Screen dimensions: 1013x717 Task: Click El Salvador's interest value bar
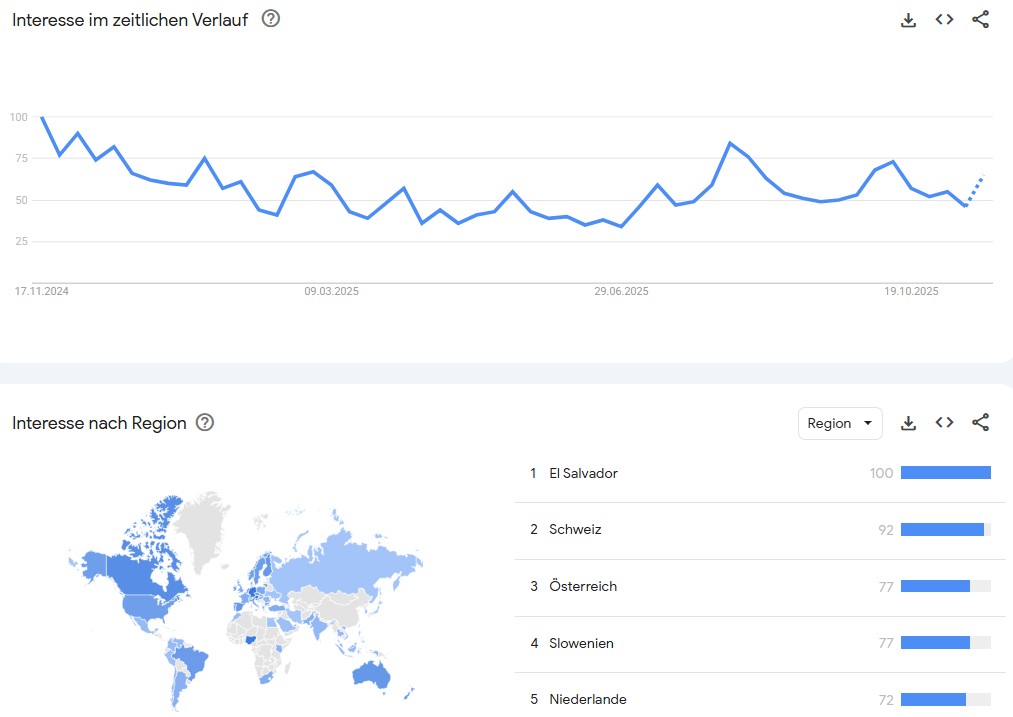pos(945,473)
